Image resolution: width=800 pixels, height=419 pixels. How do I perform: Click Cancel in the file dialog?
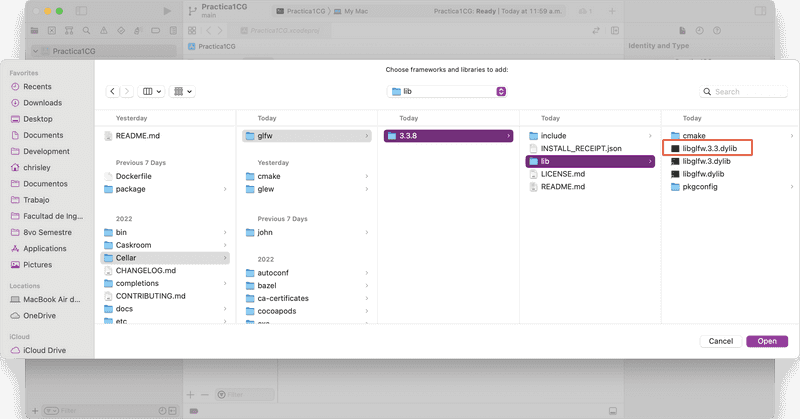click(720, 341)
